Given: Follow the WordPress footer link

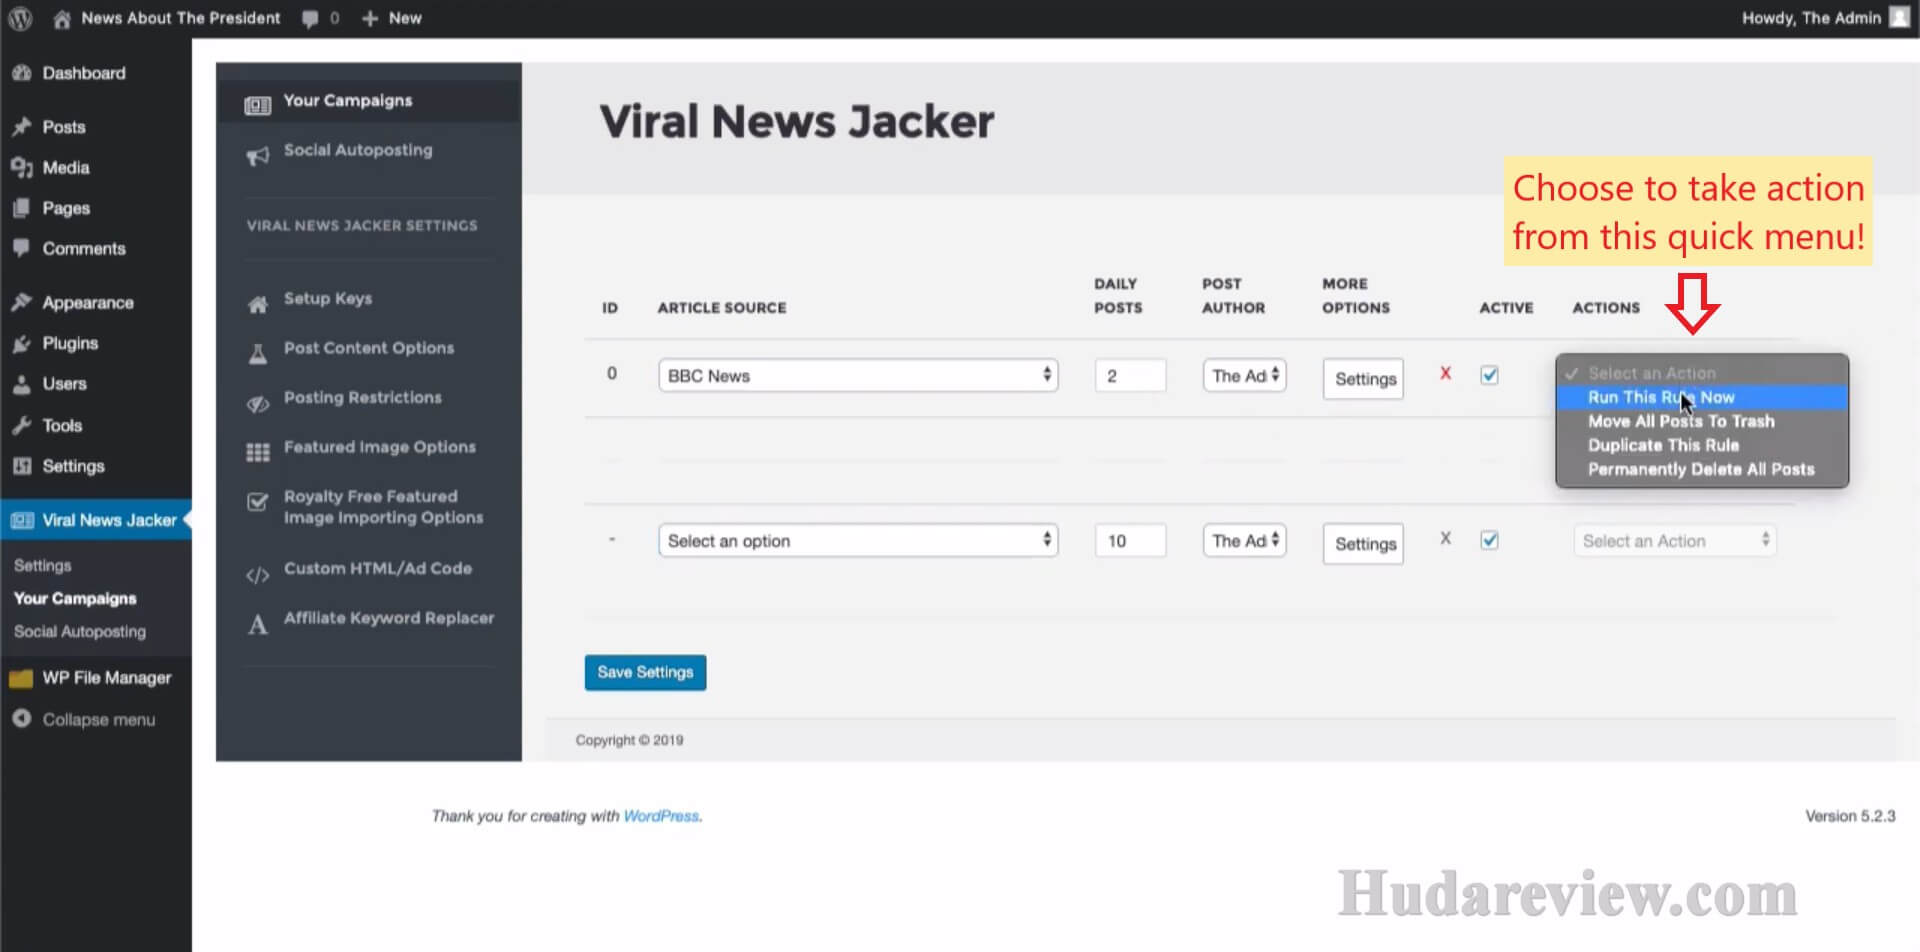Looking at the screenshot, I should tap(660, 816).
